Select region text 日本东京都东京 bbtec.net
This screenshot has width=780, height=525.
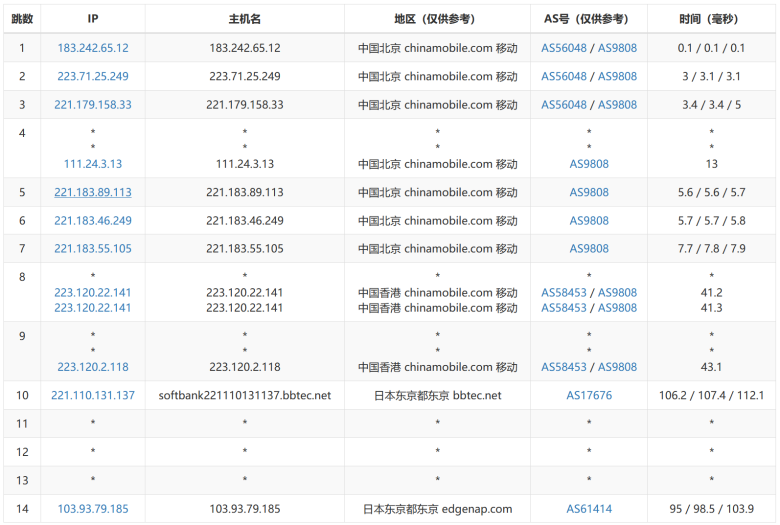[437, 395]
